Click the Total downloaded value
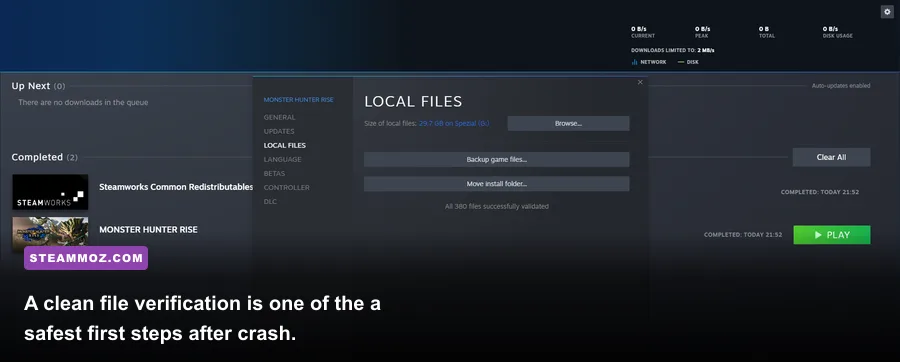This screenshot has height=362, width=900. (764, 29)
